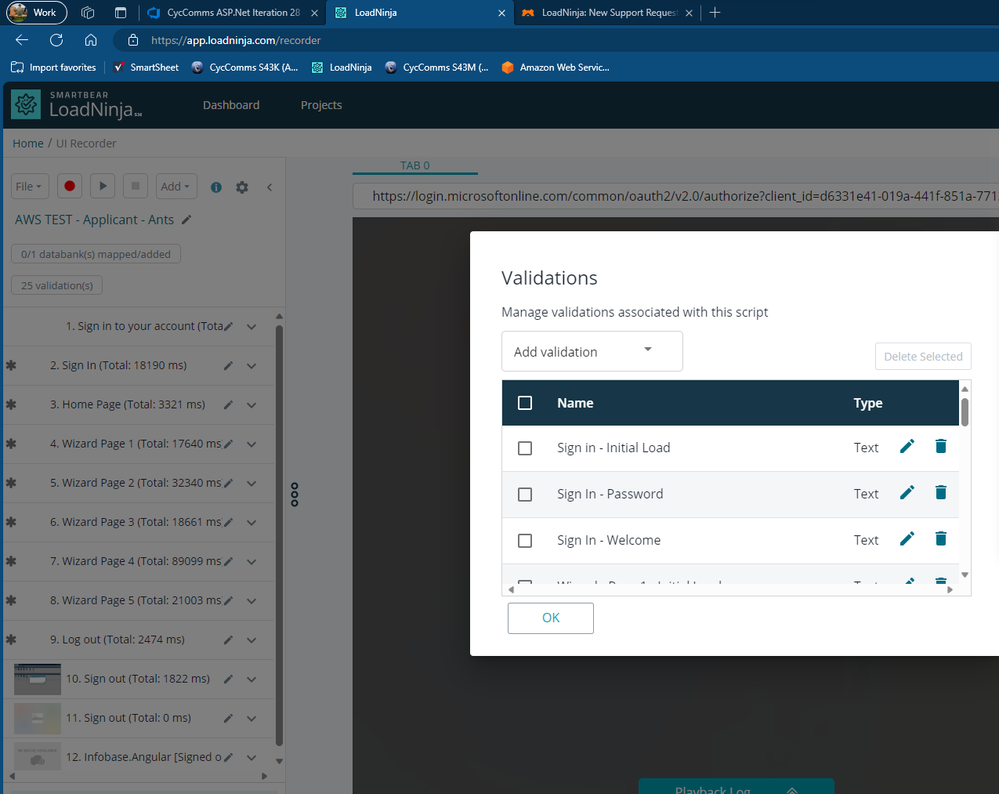Screen dimensions: 999x794
Task: Click OK to close Validations dialog
Action: (x=550, y=618)
